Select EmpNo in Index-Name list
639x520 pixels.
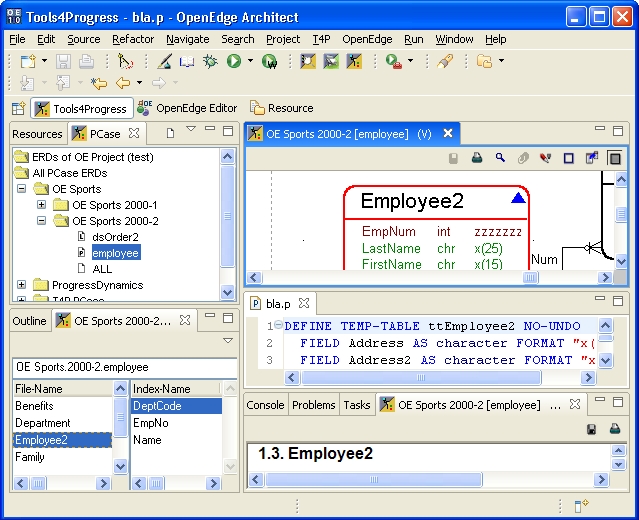(151, 423)
